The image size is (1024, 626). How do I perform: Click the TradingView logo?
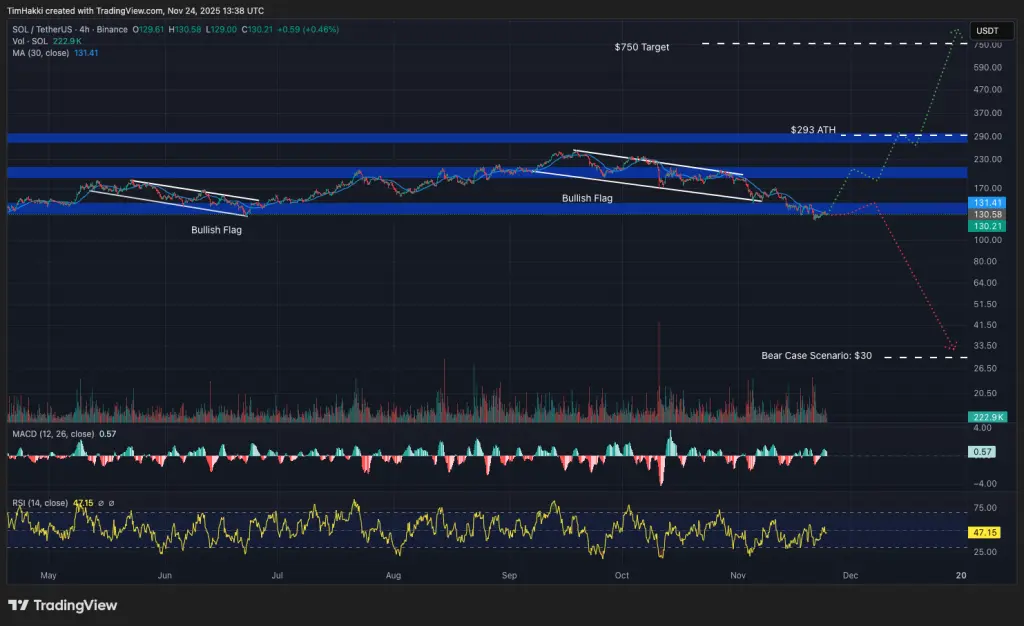pyautogui.click(x=60, y=606)
